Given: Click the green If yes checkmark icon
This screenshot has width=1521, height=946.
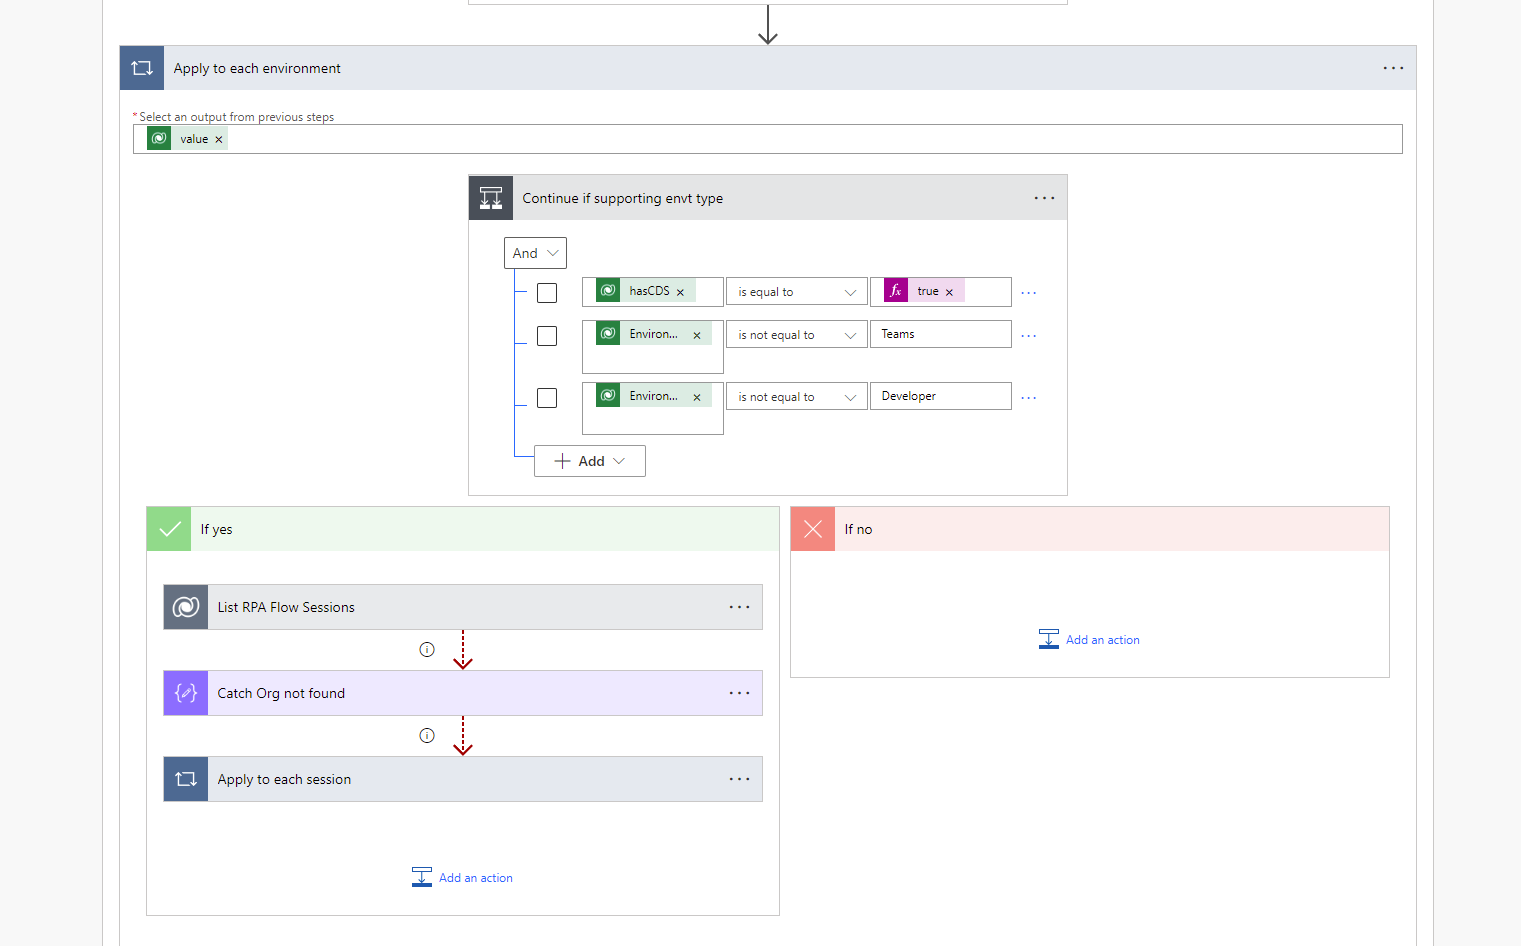Looking at the screenshot, I should point(169,529).
